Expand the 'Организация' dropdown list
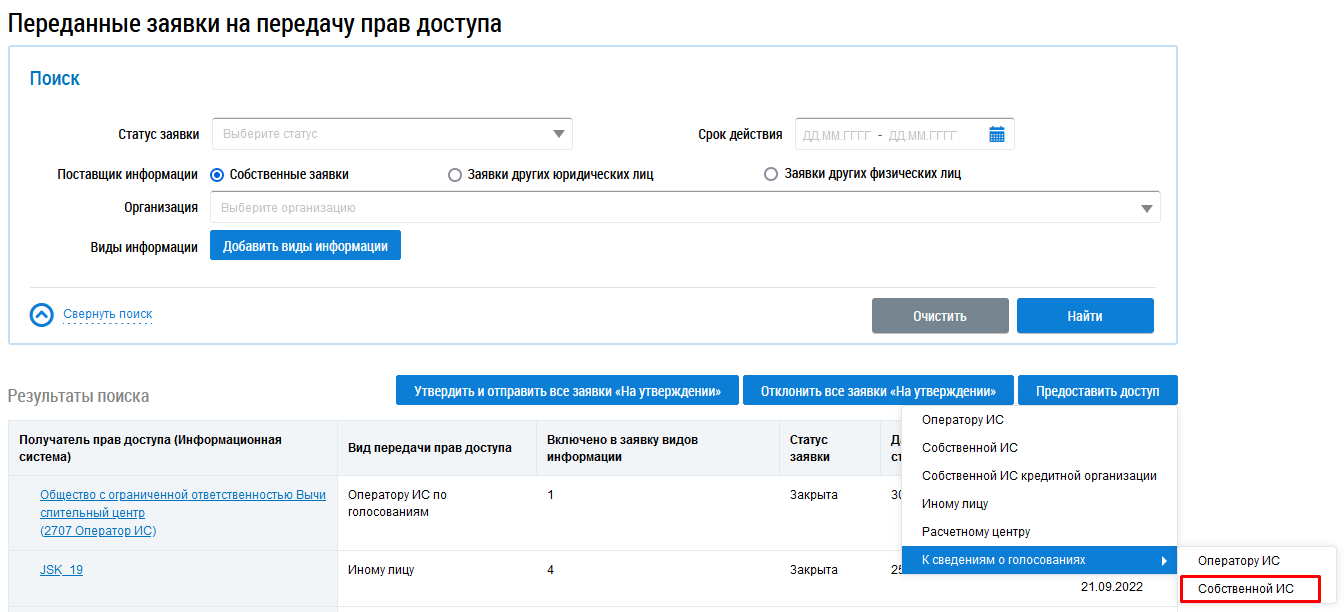This screenshot has width=1344, height=612. (684, 208)
